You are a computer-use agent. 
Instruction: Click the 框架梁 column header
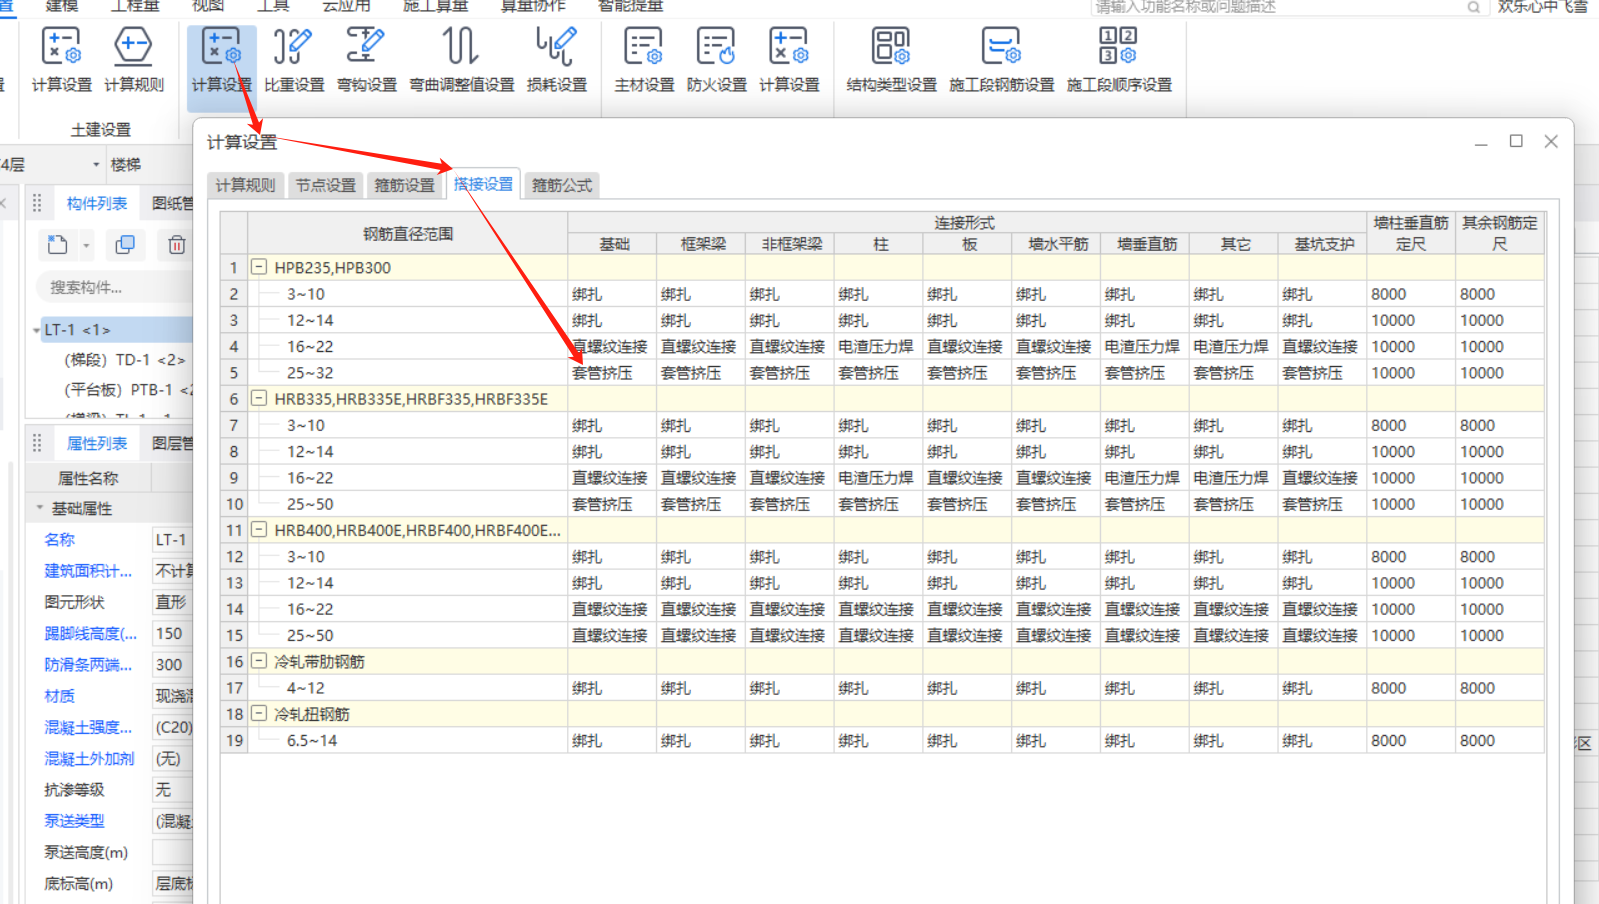702,244
